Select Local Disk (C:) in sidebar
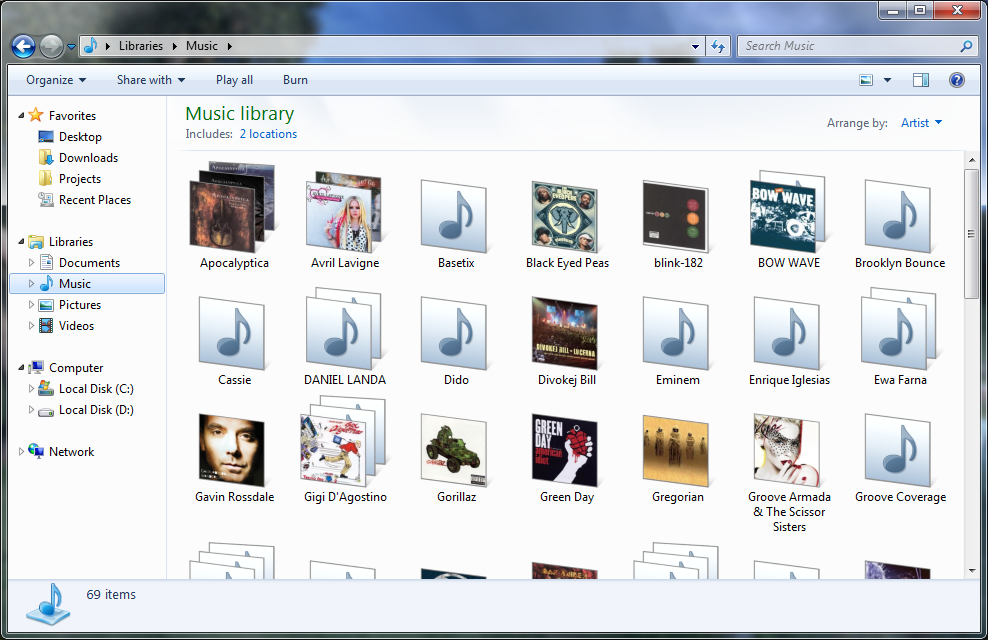 coord(96,389)
